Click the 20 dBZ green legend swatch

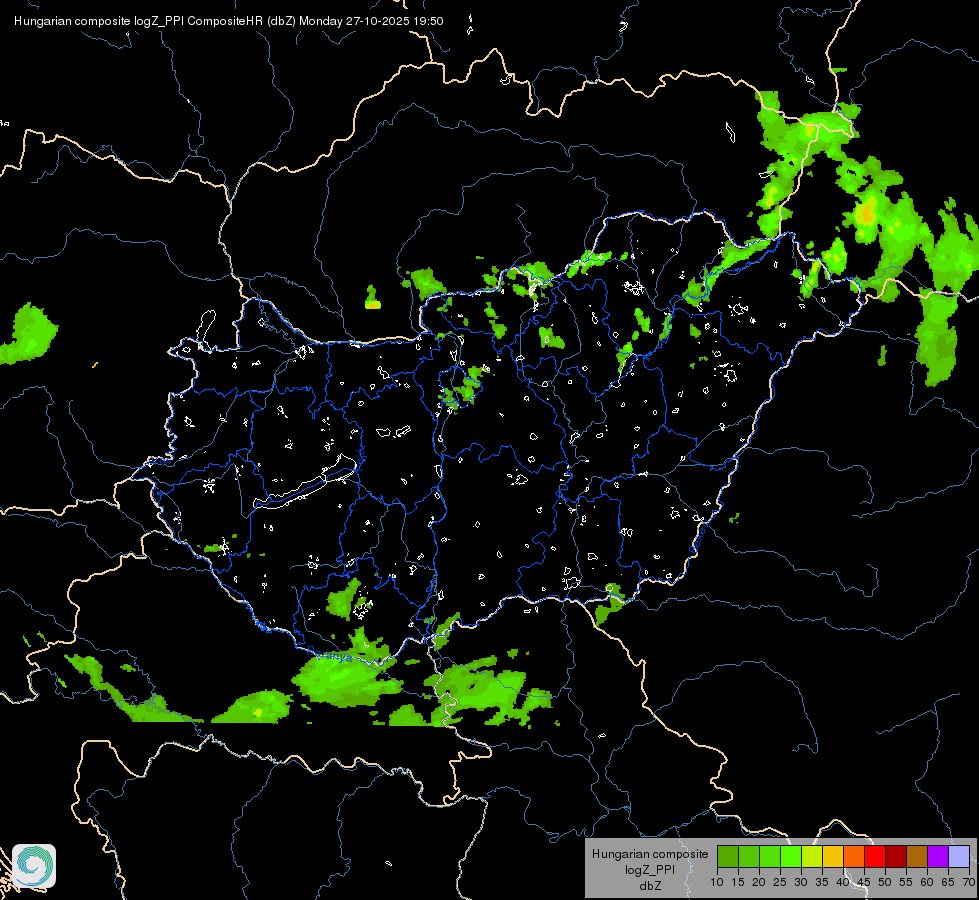(x=769, y=856)
